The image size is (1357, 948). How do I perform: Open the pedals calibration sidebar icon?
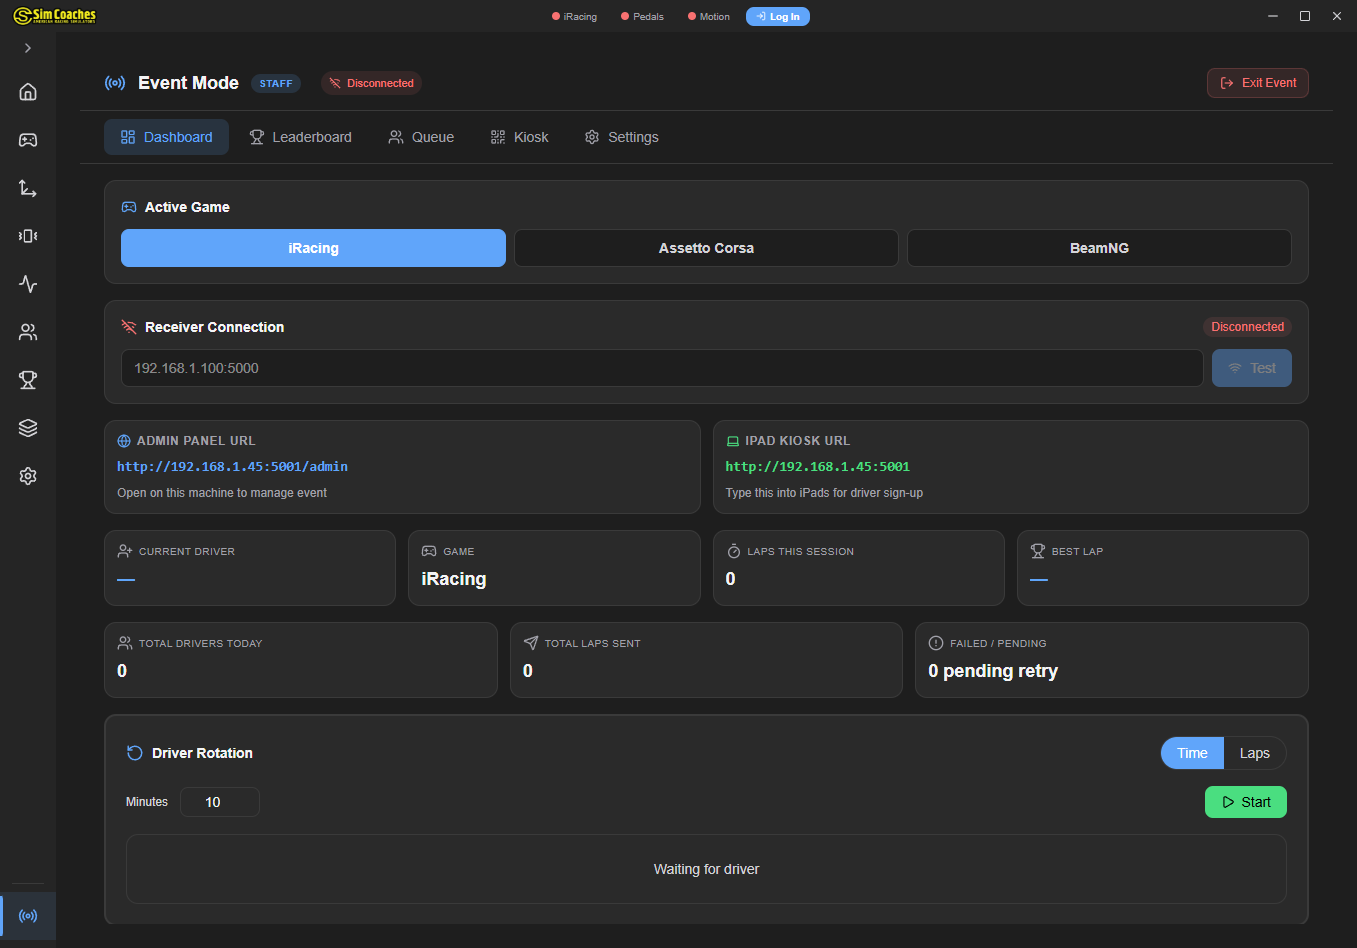(27, 188)
